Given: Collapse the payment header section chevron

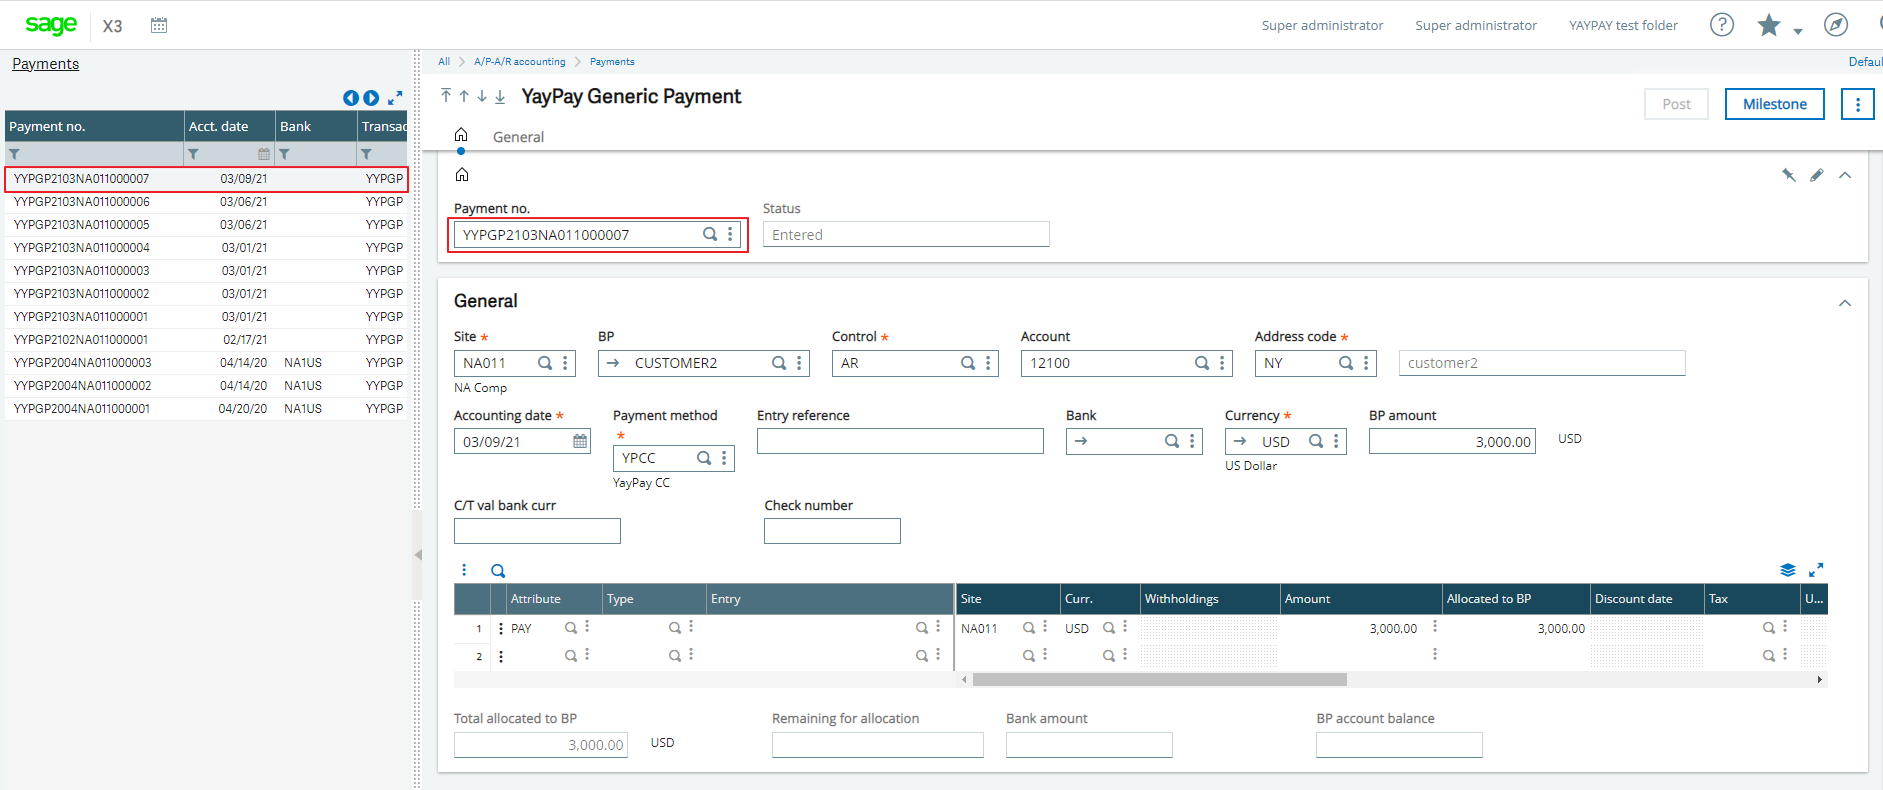Looking at the screenshot, I should coord(1845,175).
